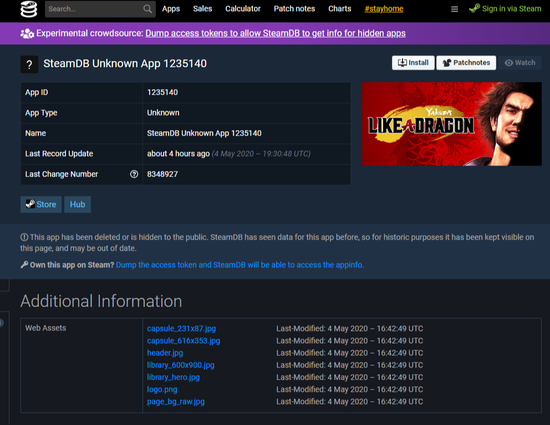550x425 pixels.
Task: Open capsule_231x87.jpg asset
Action: click(x=181, y=329)
